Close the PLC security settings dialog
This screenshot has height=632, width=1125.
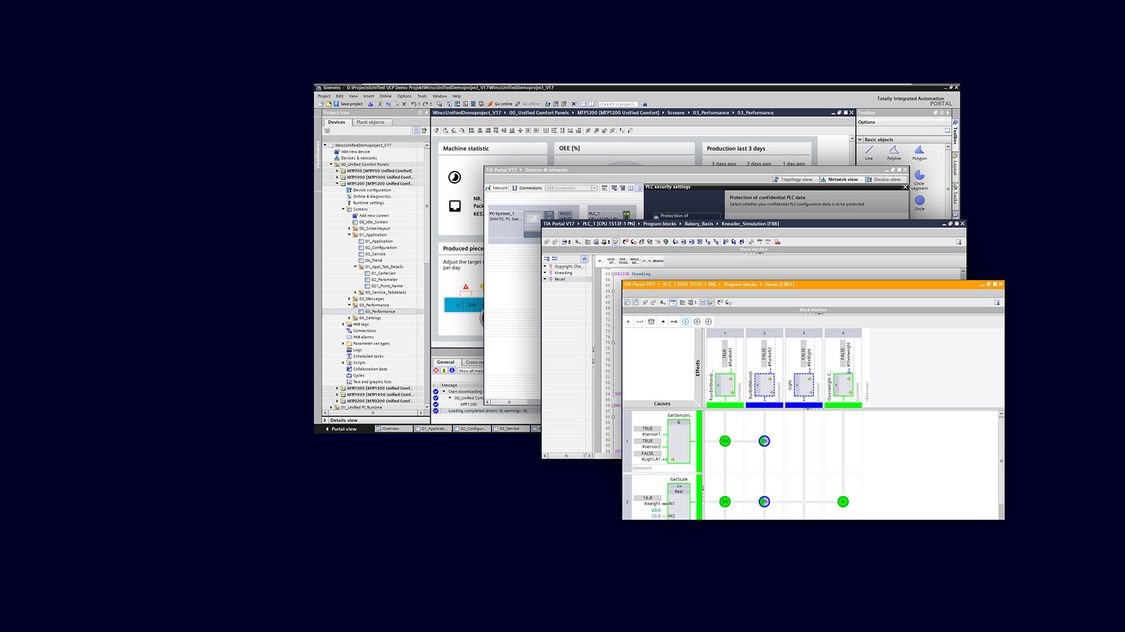[905, 187]
